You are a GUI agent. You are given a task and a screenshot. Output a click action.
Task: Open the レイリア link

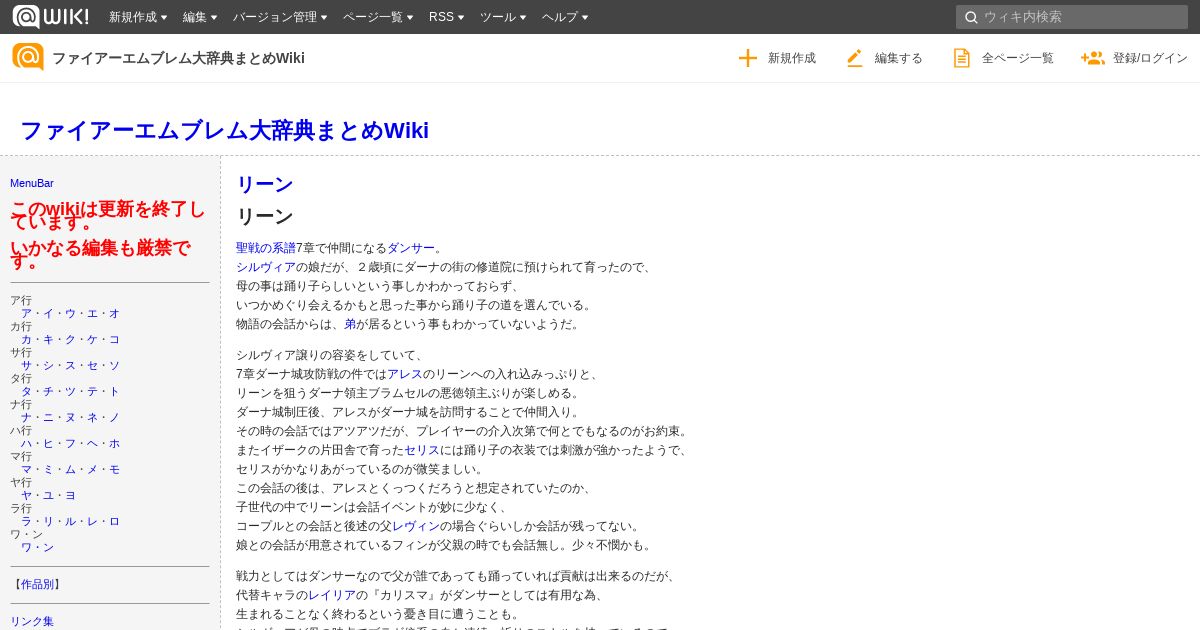[332, 595]
